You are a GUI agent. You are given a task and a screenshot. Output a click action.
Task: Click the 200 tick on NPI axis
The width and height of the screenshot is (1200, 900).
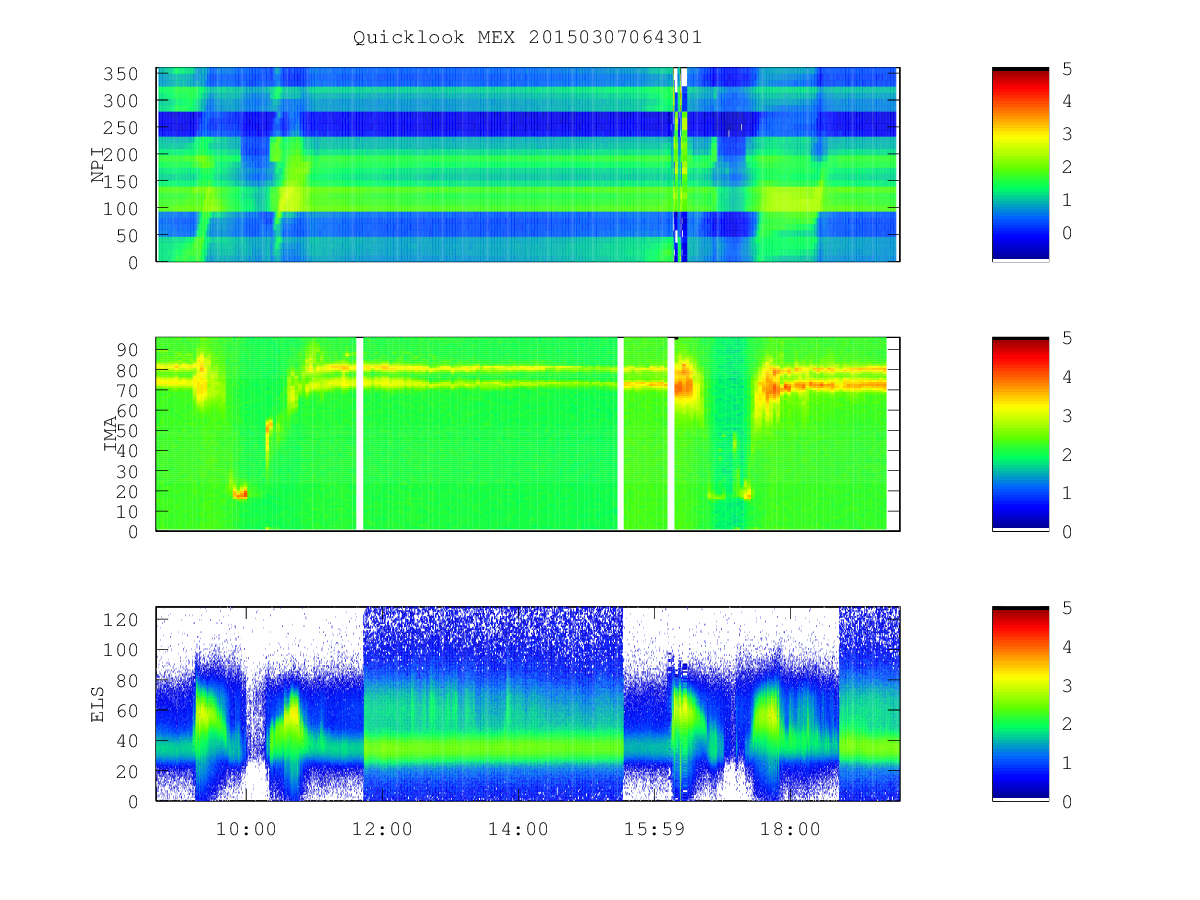(x=123, y=155)
